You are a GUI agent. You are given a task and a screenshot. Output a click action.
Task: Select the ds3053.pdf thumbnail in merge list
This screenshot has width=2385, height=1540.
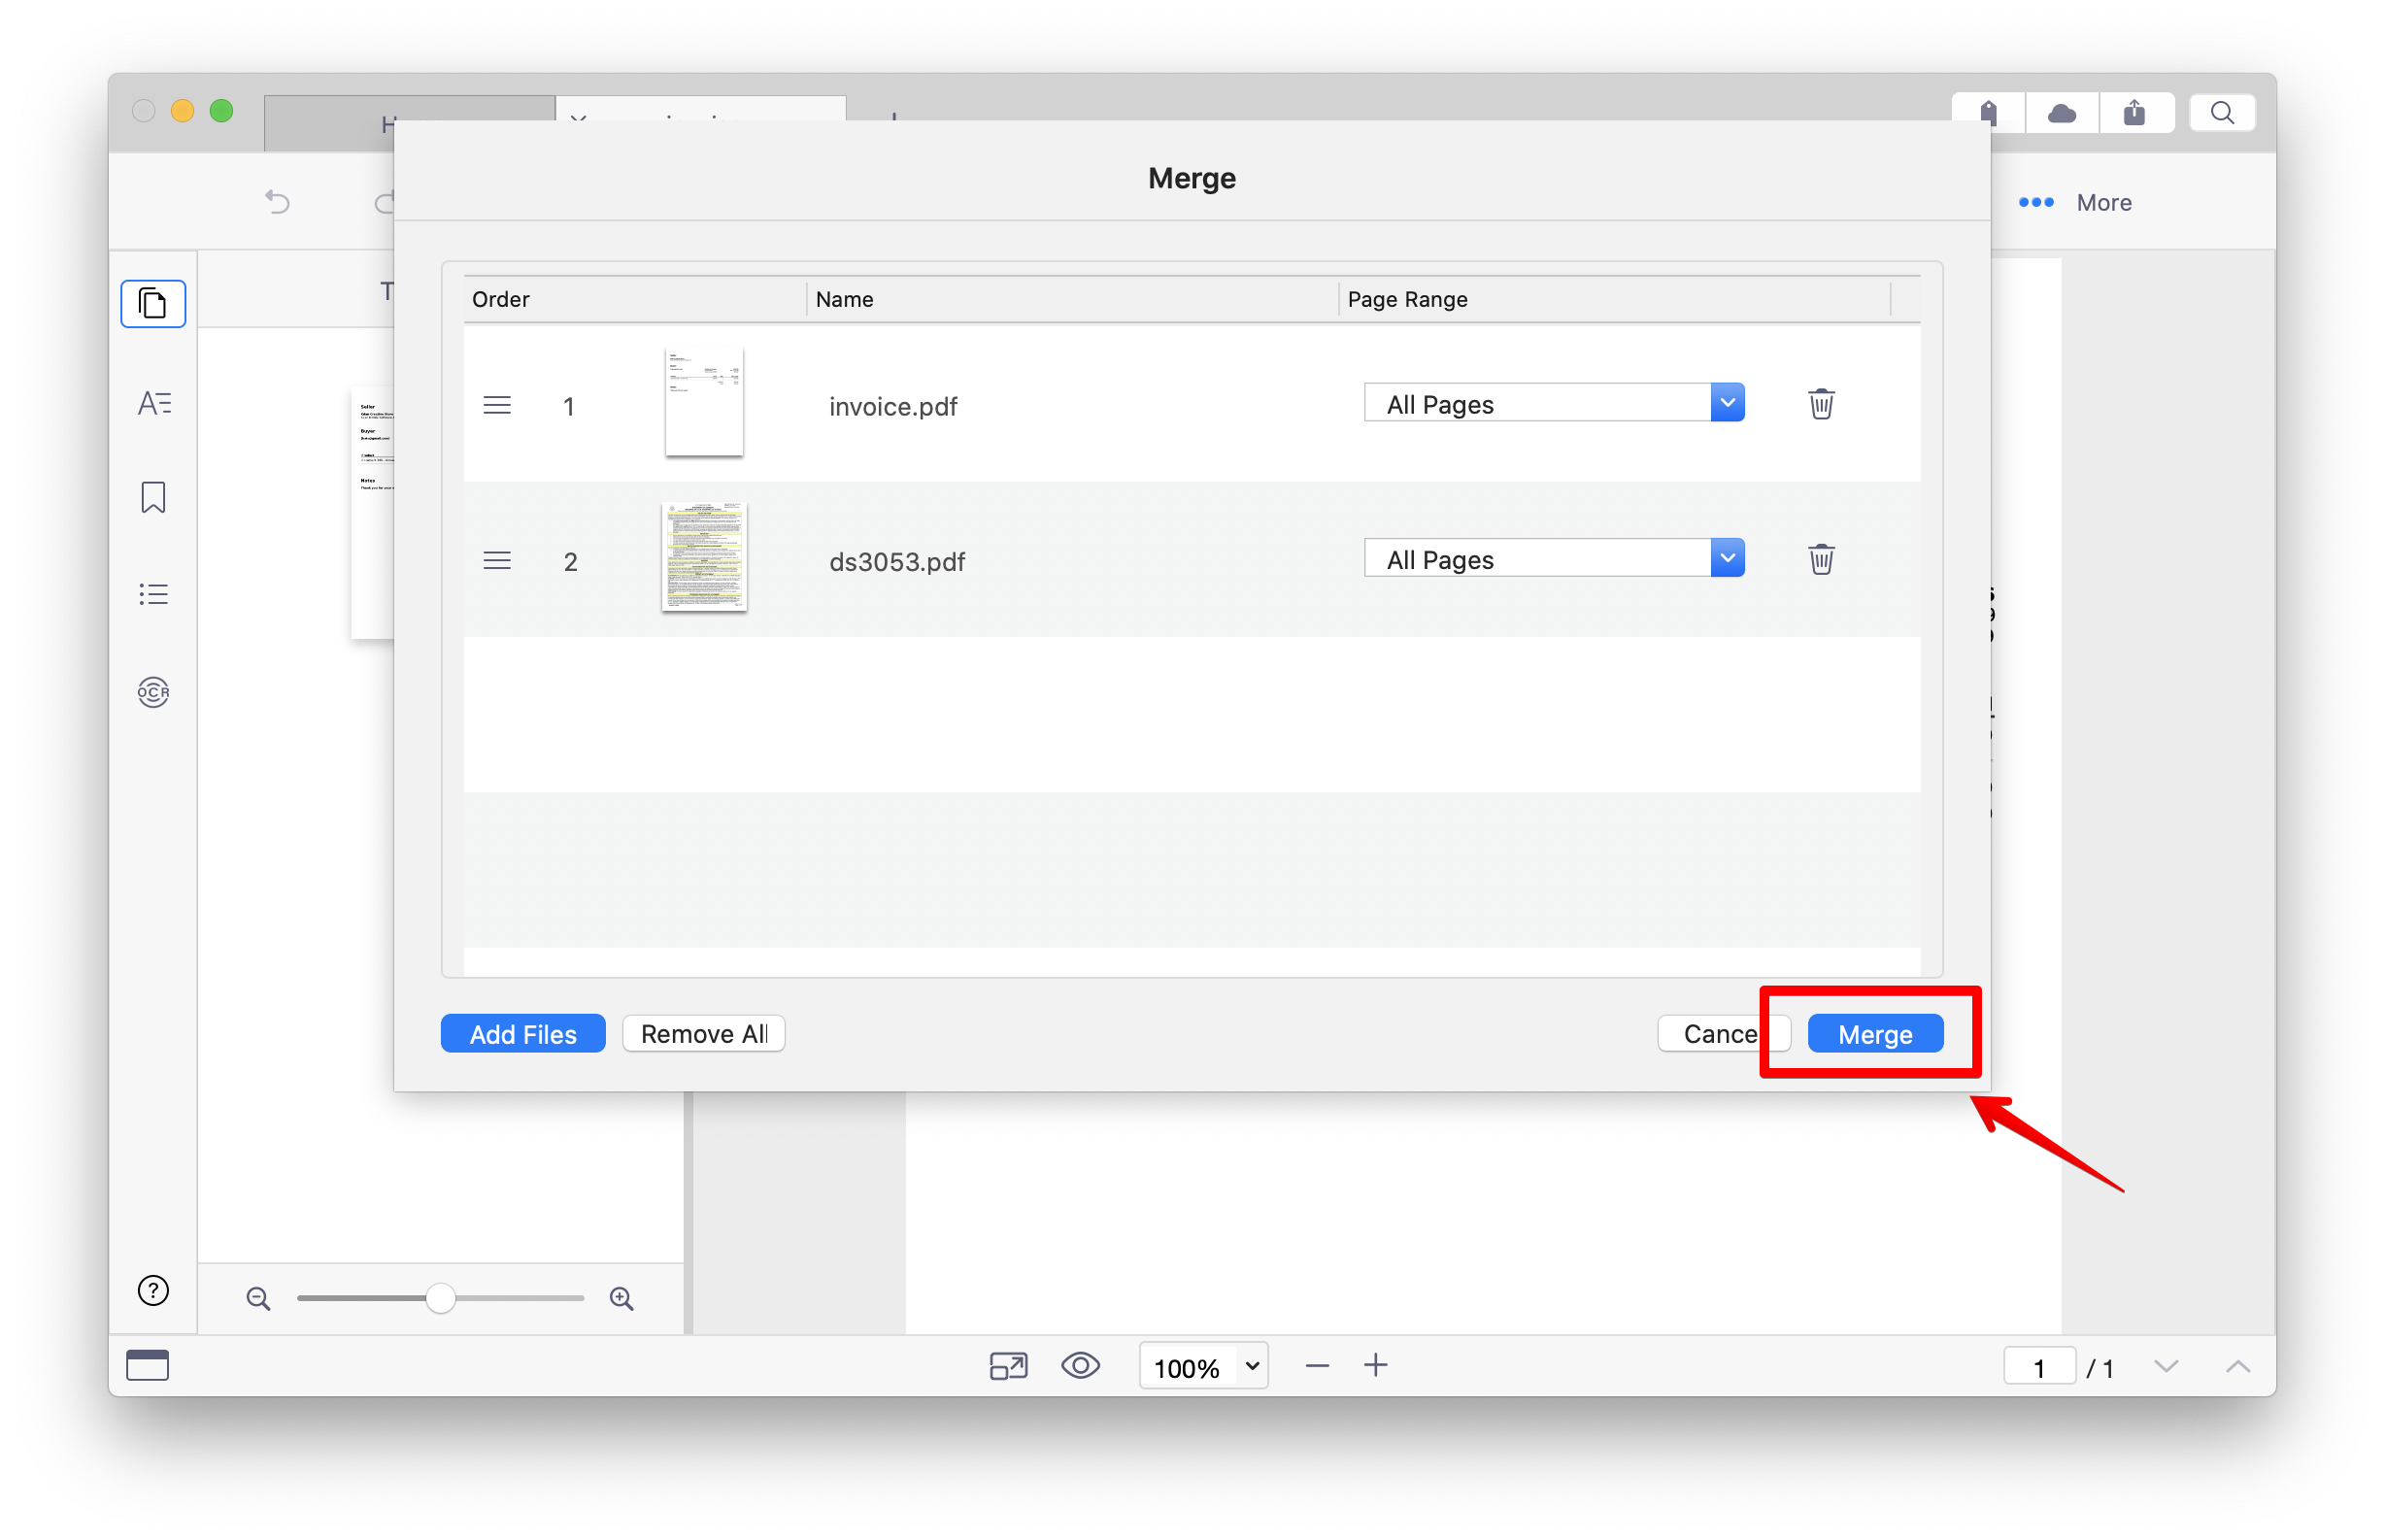pyautogui.click(x=704, y=557)
